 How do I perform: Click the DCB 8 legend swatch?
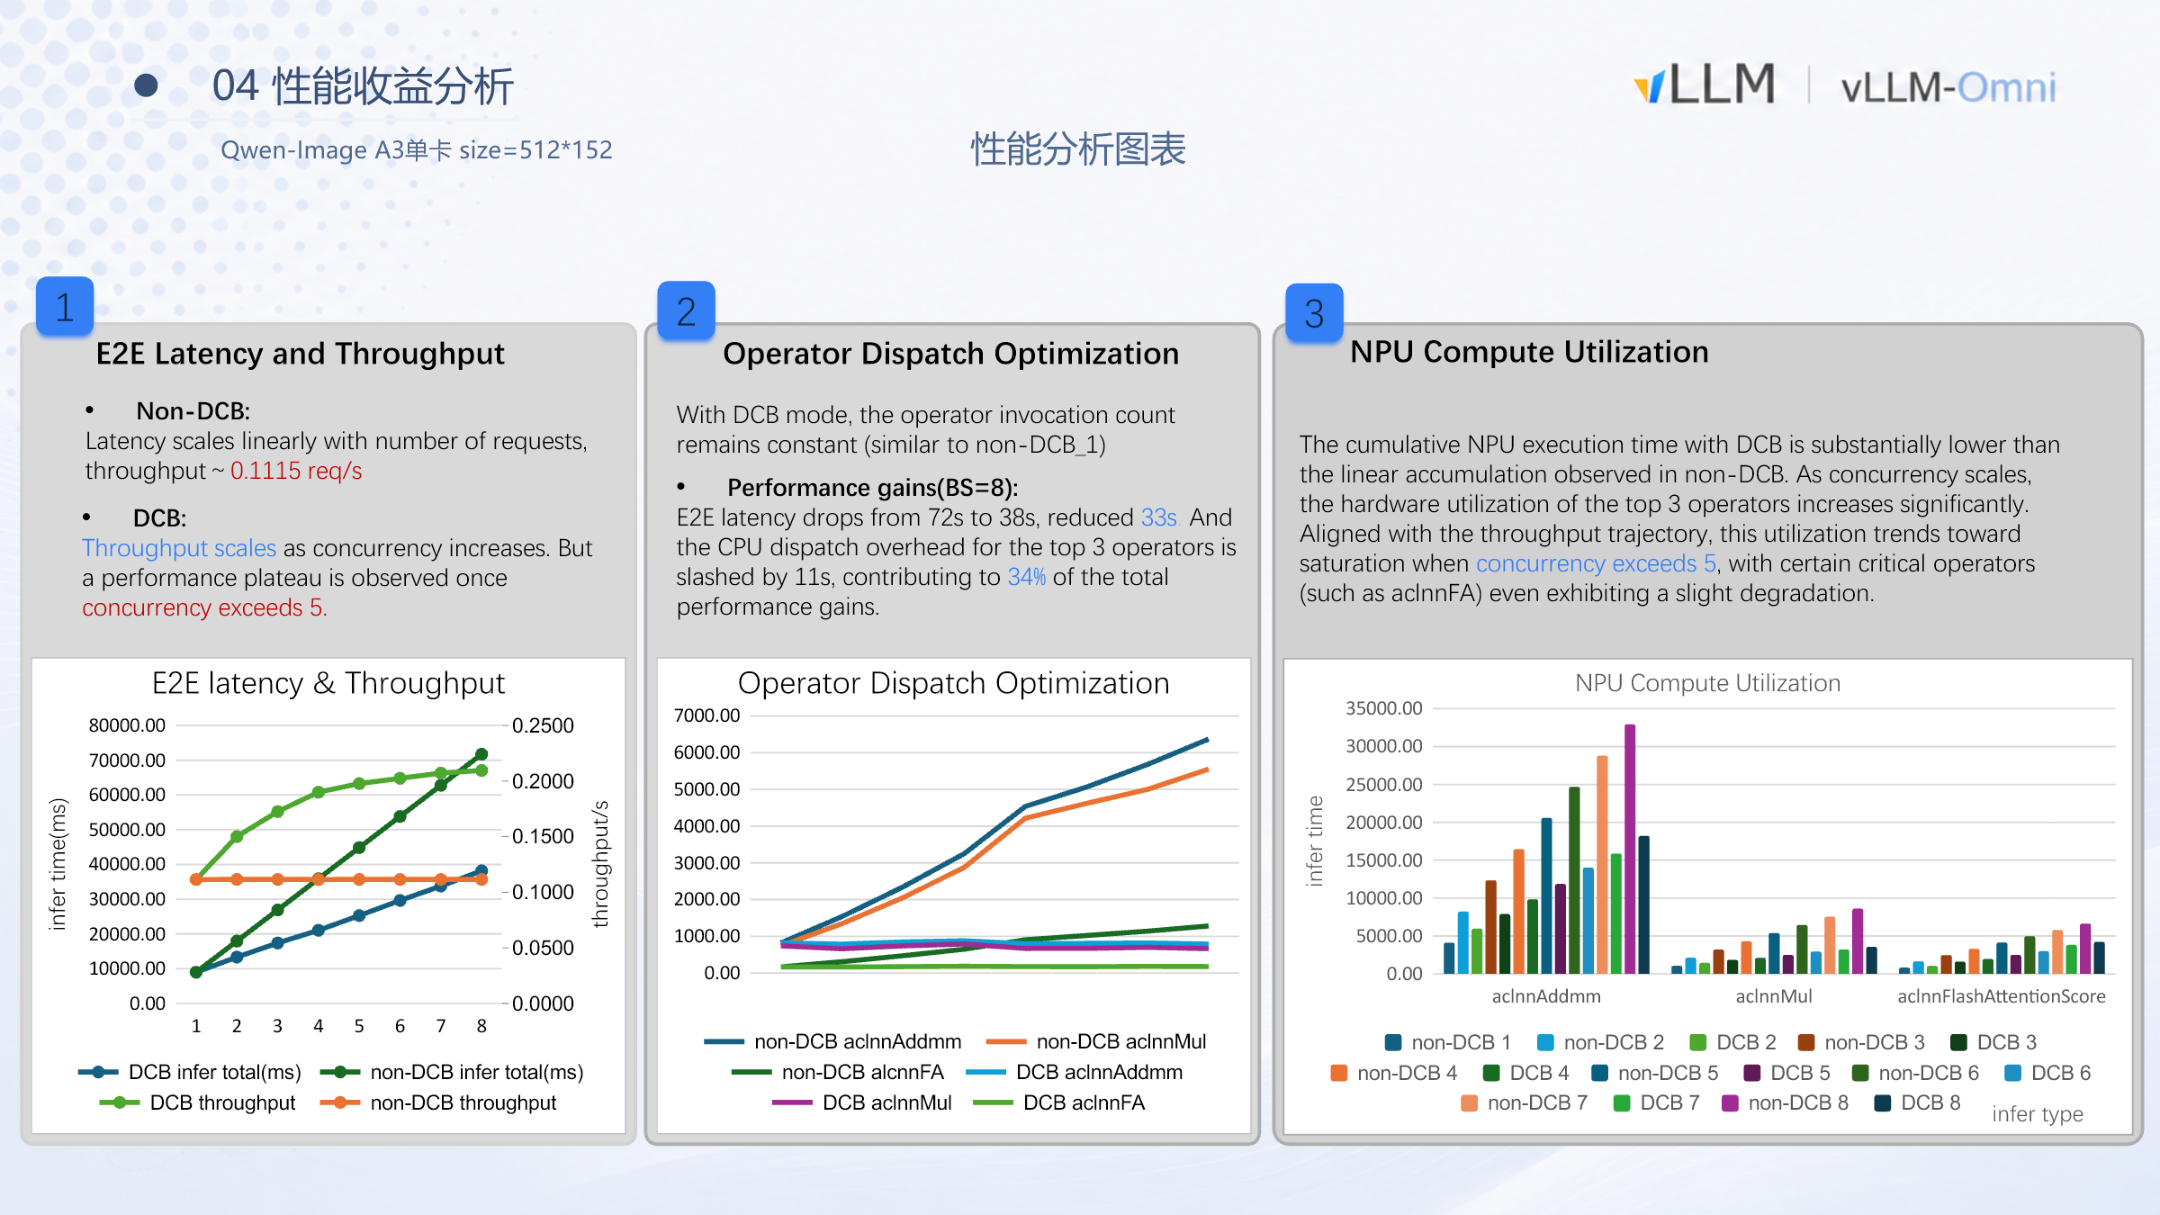pos(1882,1103)
